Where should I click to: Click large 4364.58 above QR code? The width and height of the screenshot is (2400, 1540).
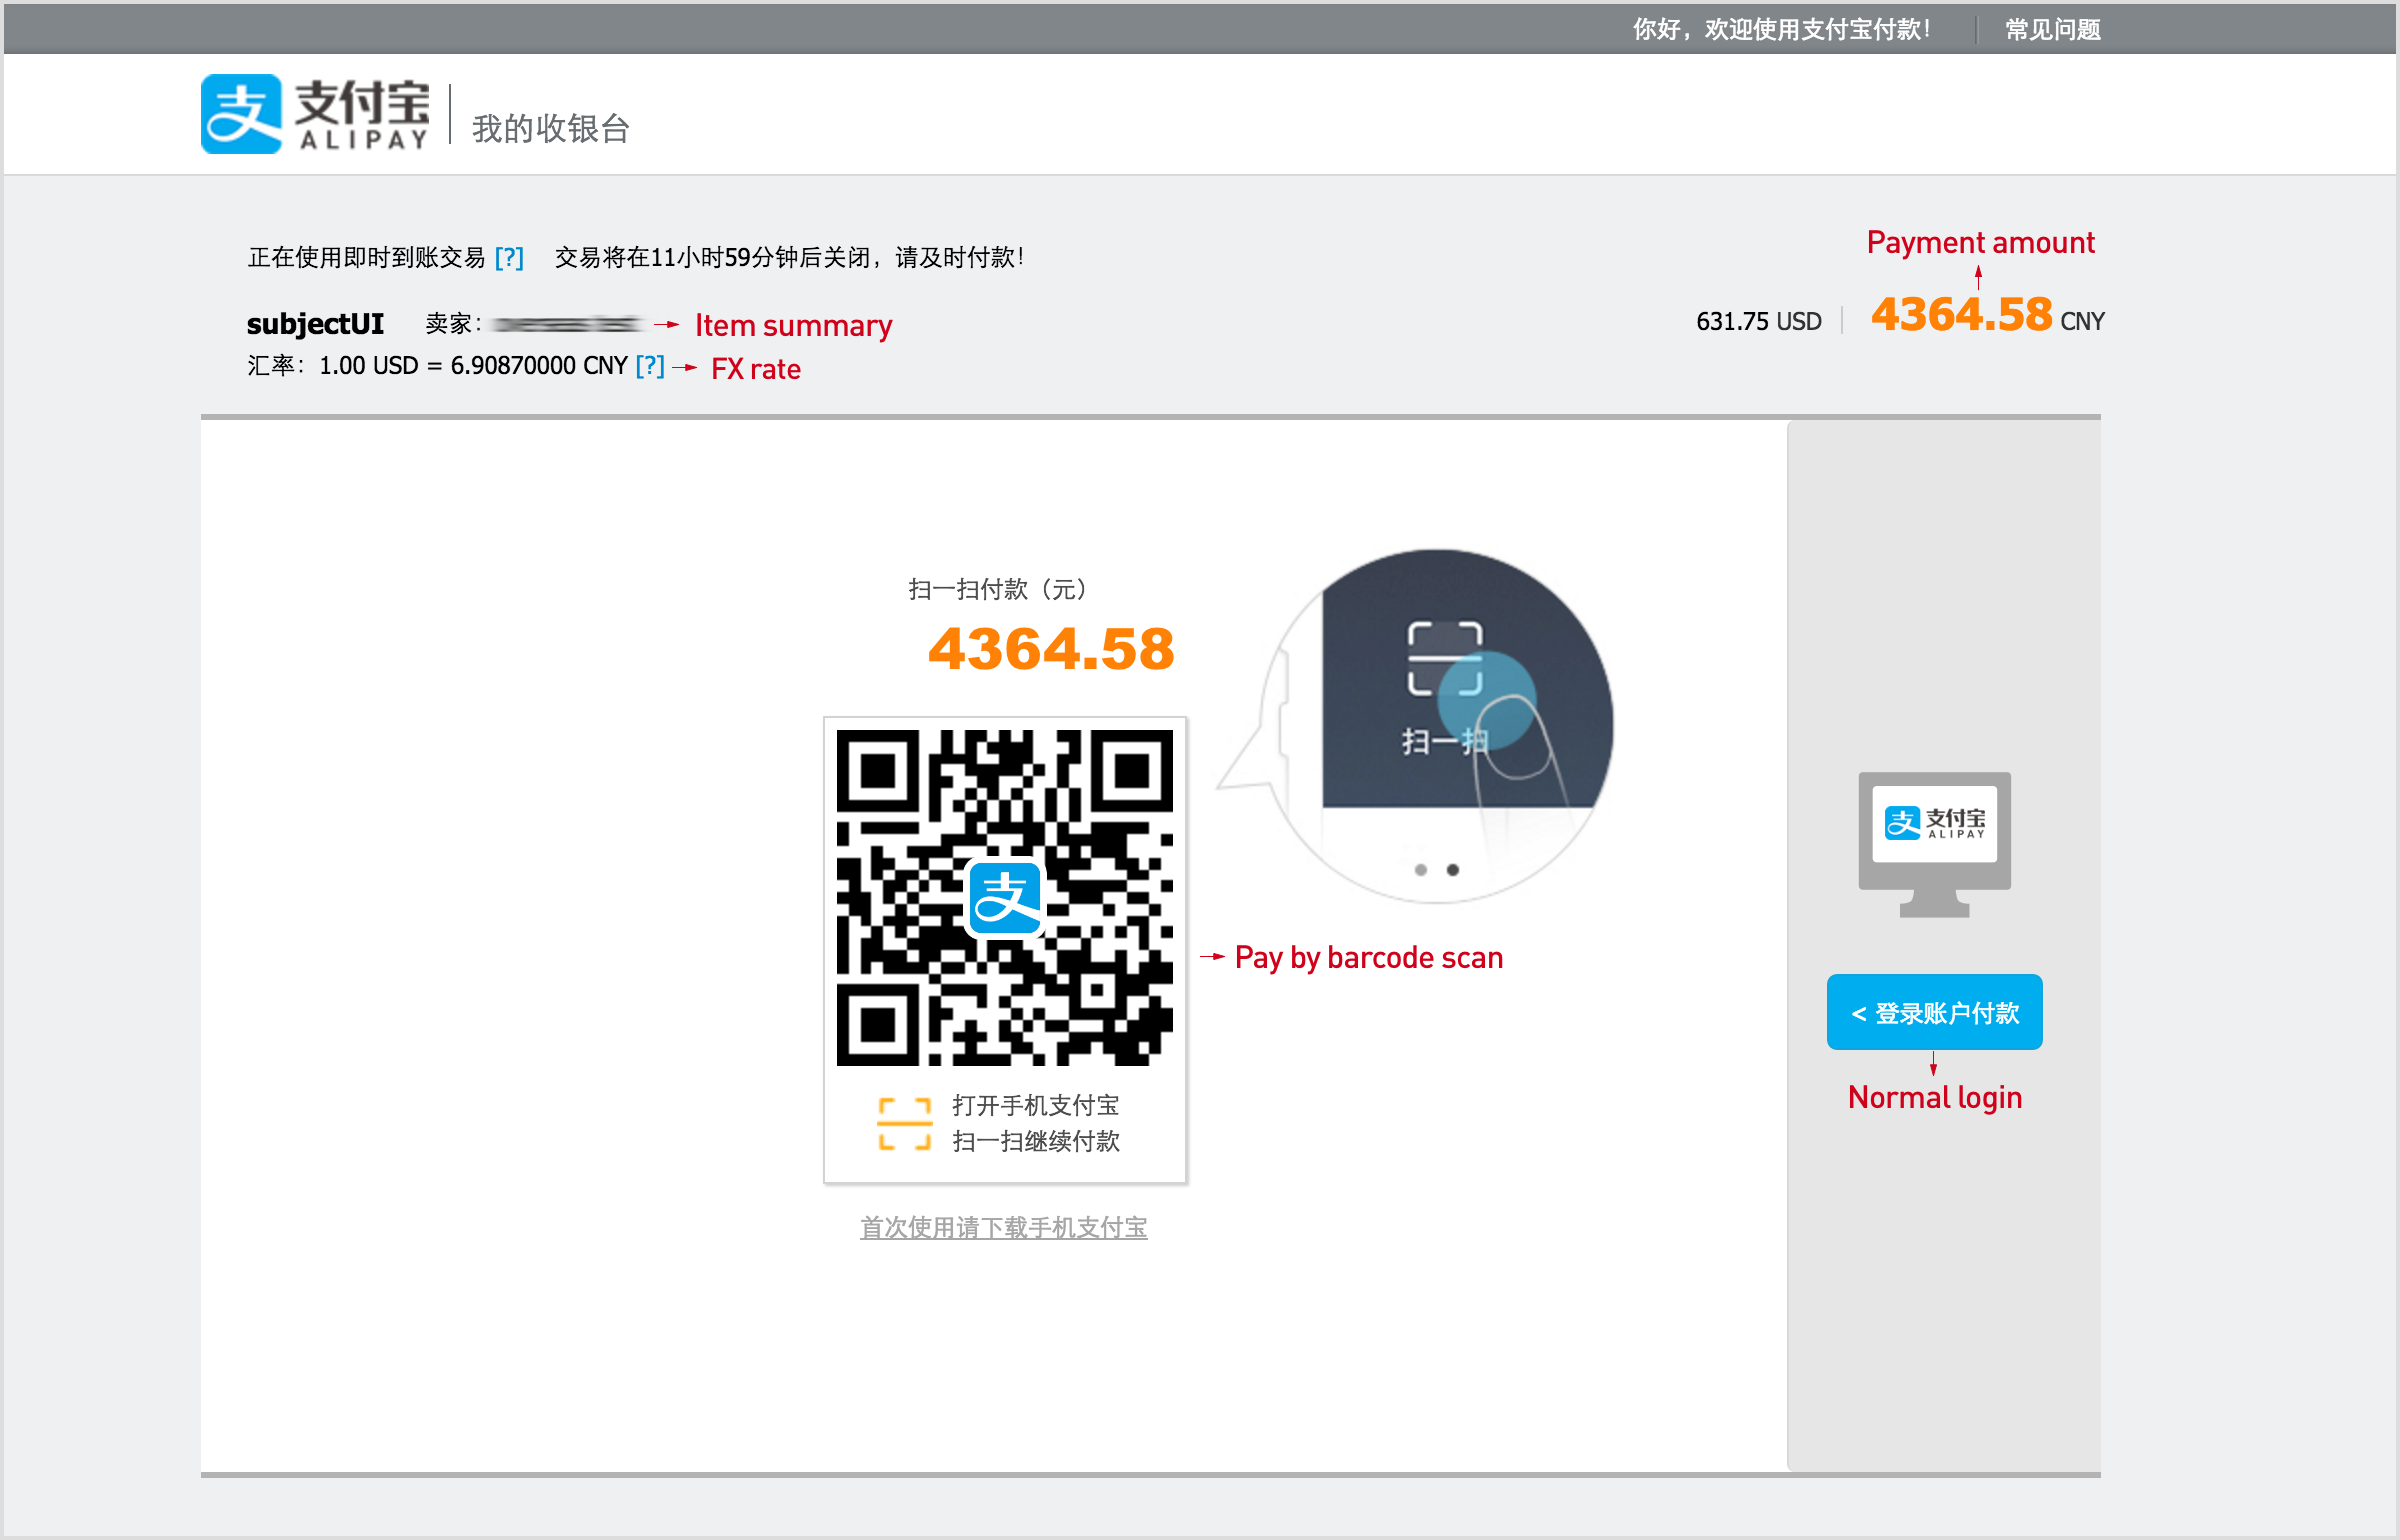[x=1051, y=649]
